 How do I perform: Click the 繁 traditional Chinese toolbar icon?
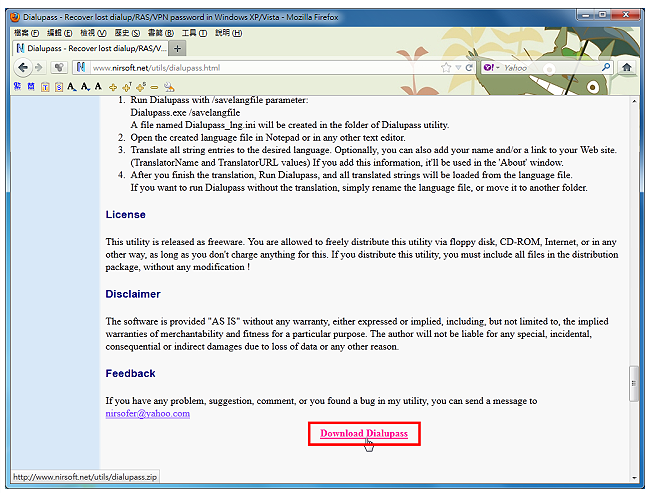click(x=17, y=86)
